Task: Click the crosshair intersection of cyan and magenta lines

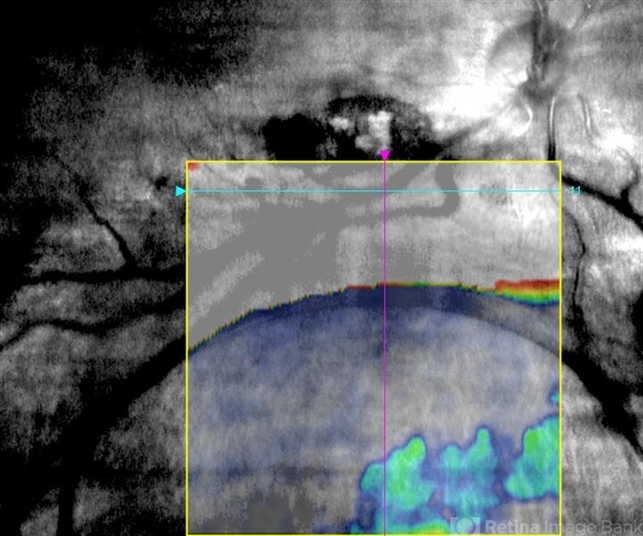Action: click(385, 191)
